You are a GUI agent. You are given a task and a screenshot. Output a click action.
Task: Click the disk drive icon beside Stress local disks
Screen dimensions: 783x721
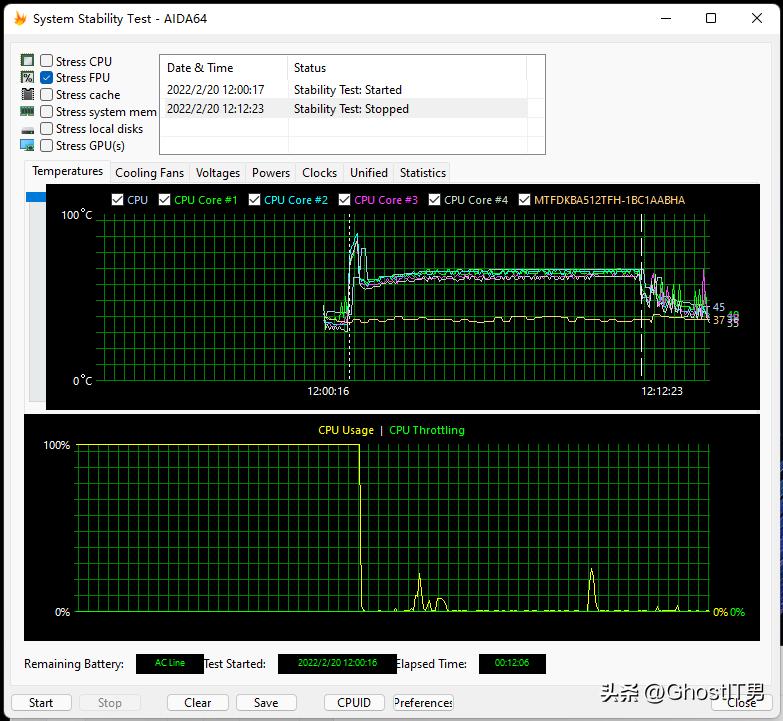[27, 129]
